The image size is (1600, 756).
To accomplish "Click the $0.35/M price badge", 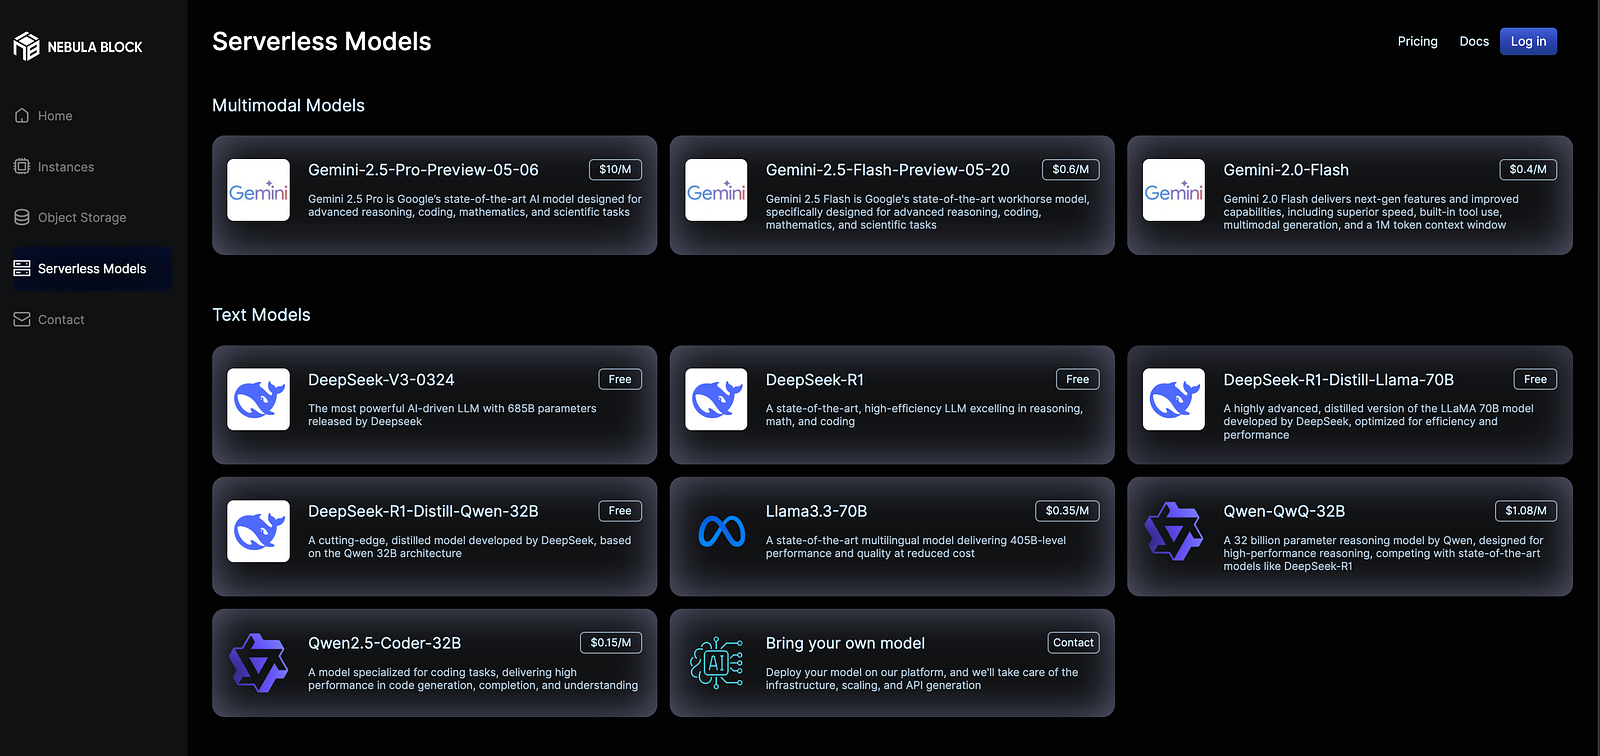I will pos(1067,511).
